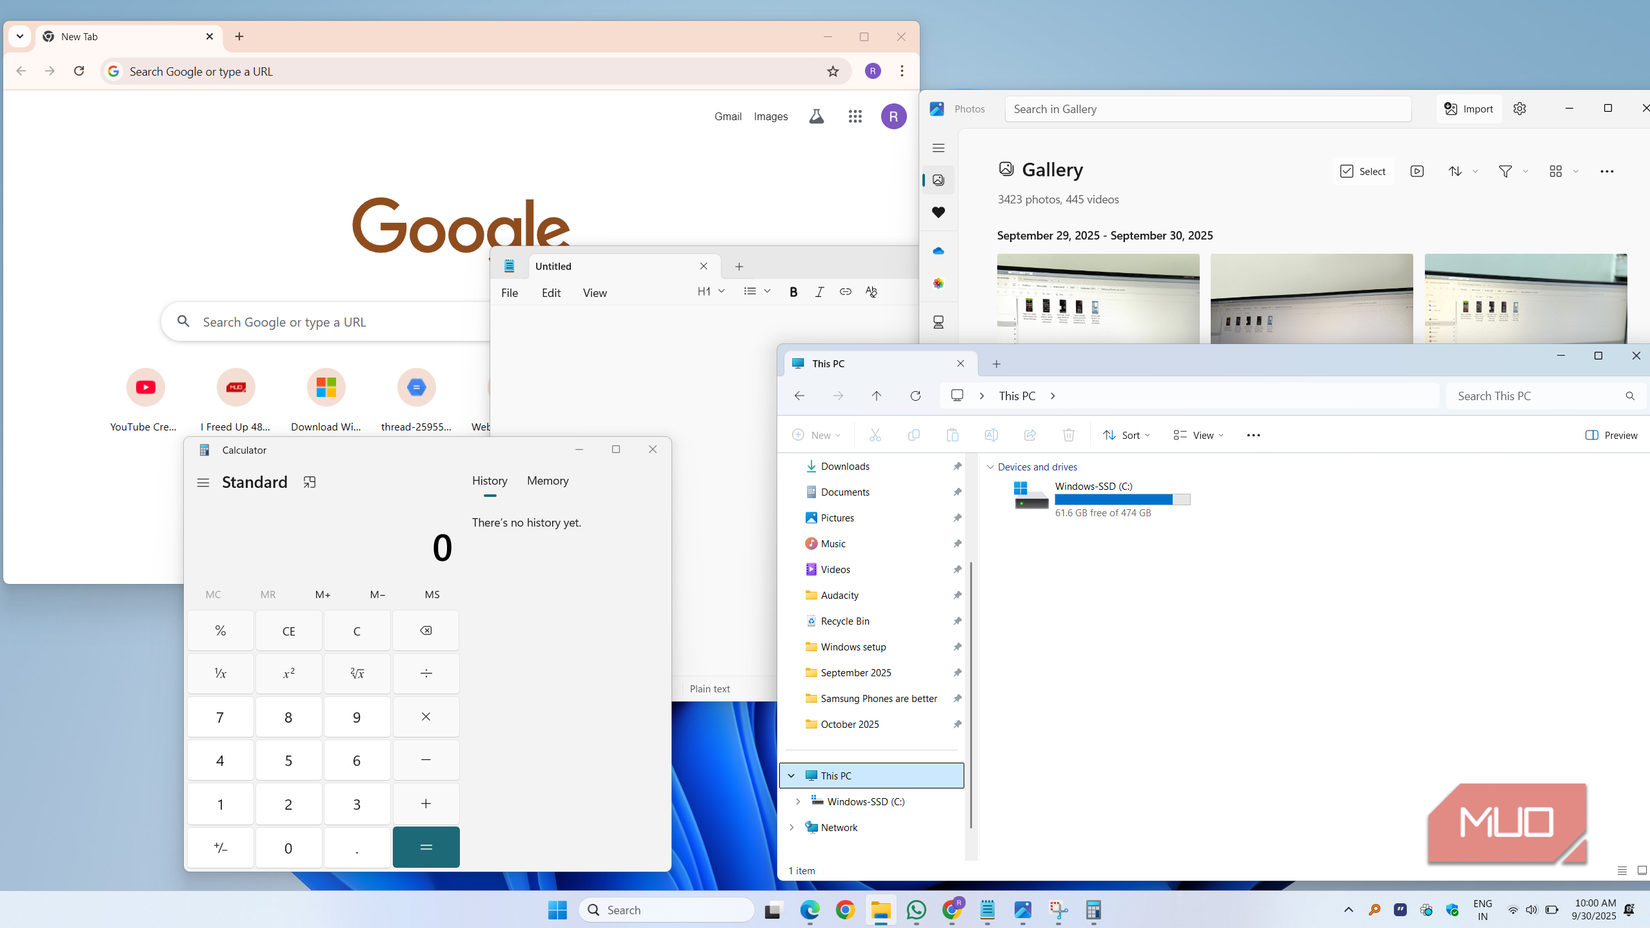Open Search Labs flask icon on Google page
Viewport: 1650px width, 928px height.
(x=817, y=117)
